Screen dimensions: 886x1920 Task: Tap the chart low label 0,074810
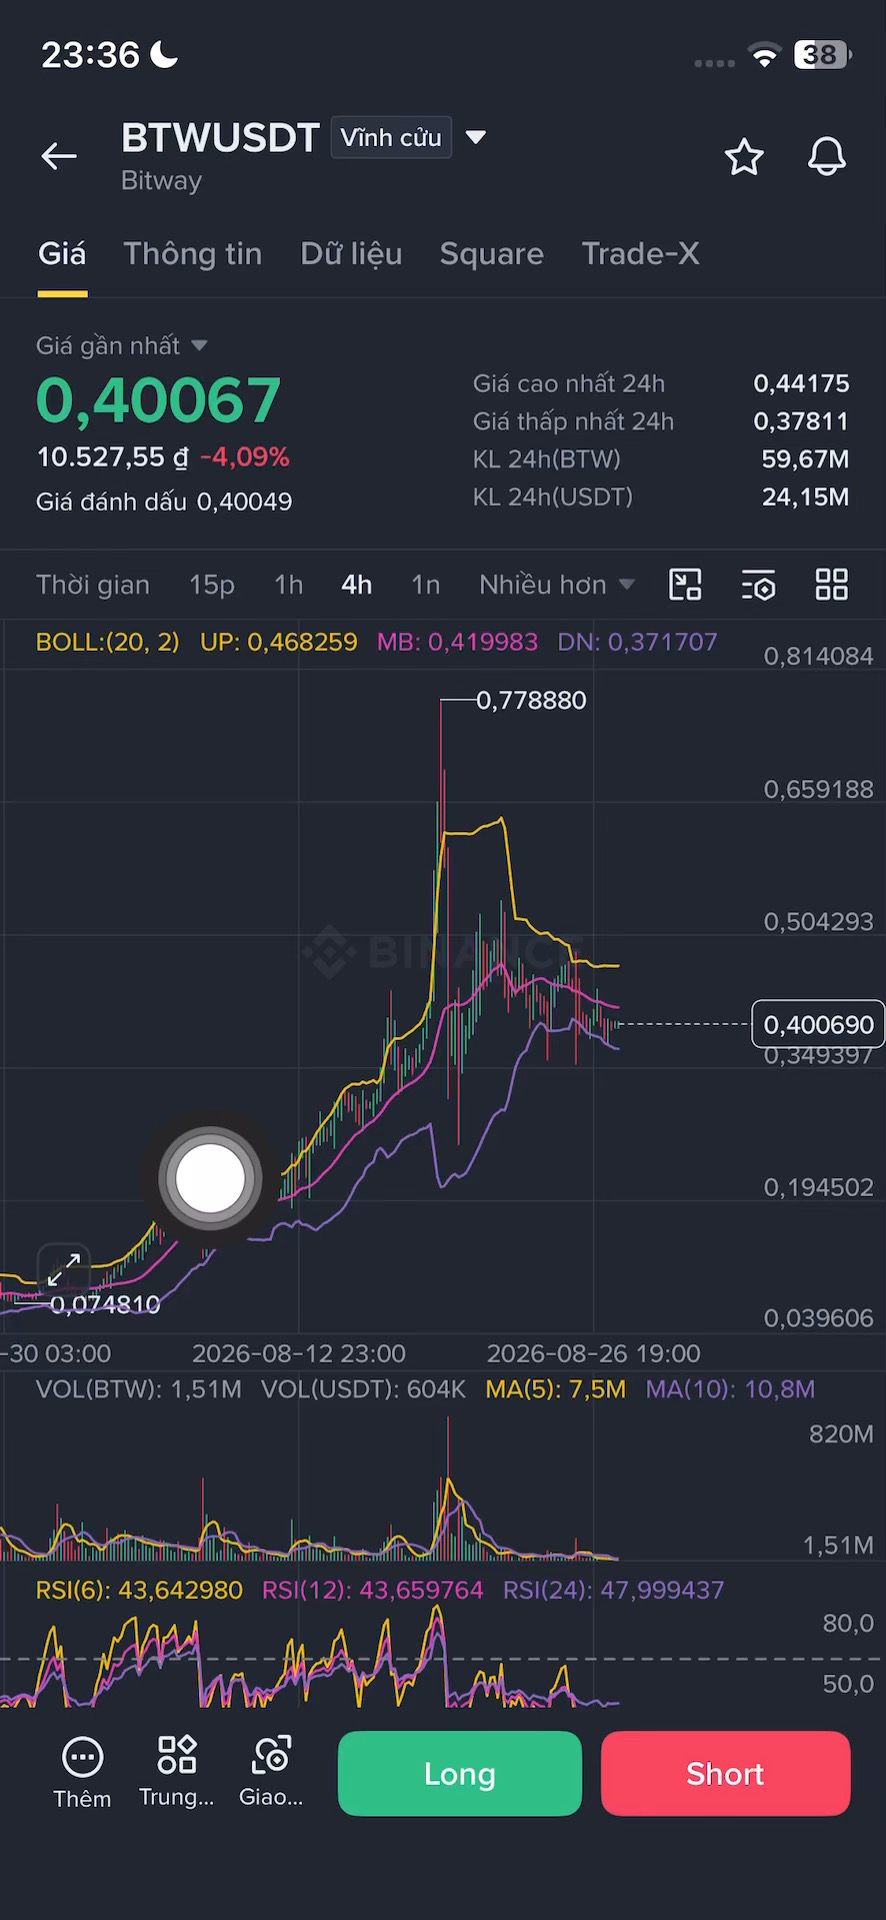pos(105,1304)
